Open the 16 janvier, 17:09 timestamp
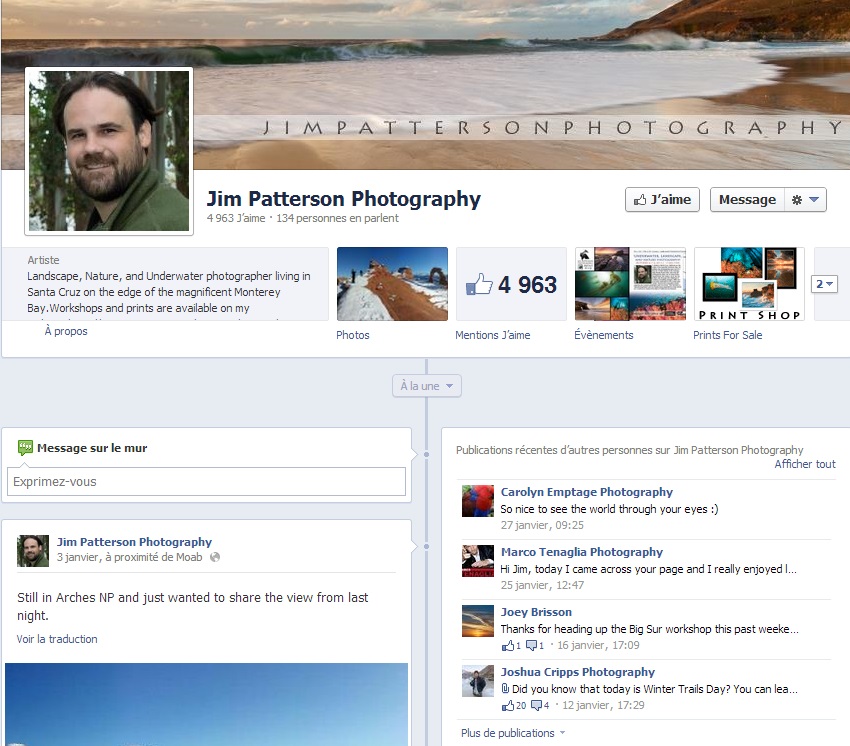 coord(598,645)
